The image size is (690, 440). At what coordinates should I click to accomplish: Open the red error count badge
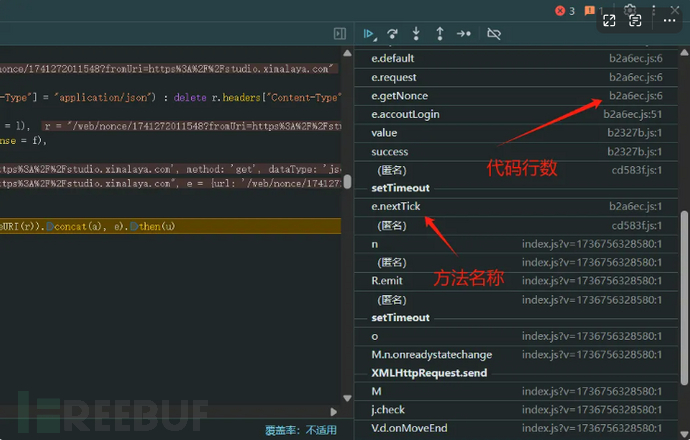(566, 11)
